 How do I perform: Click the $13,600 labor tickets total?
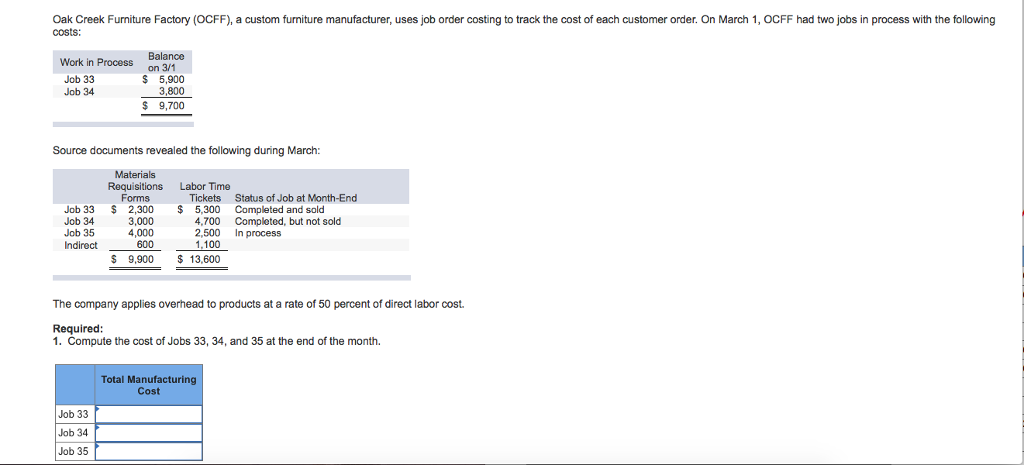tap(199, 259)
